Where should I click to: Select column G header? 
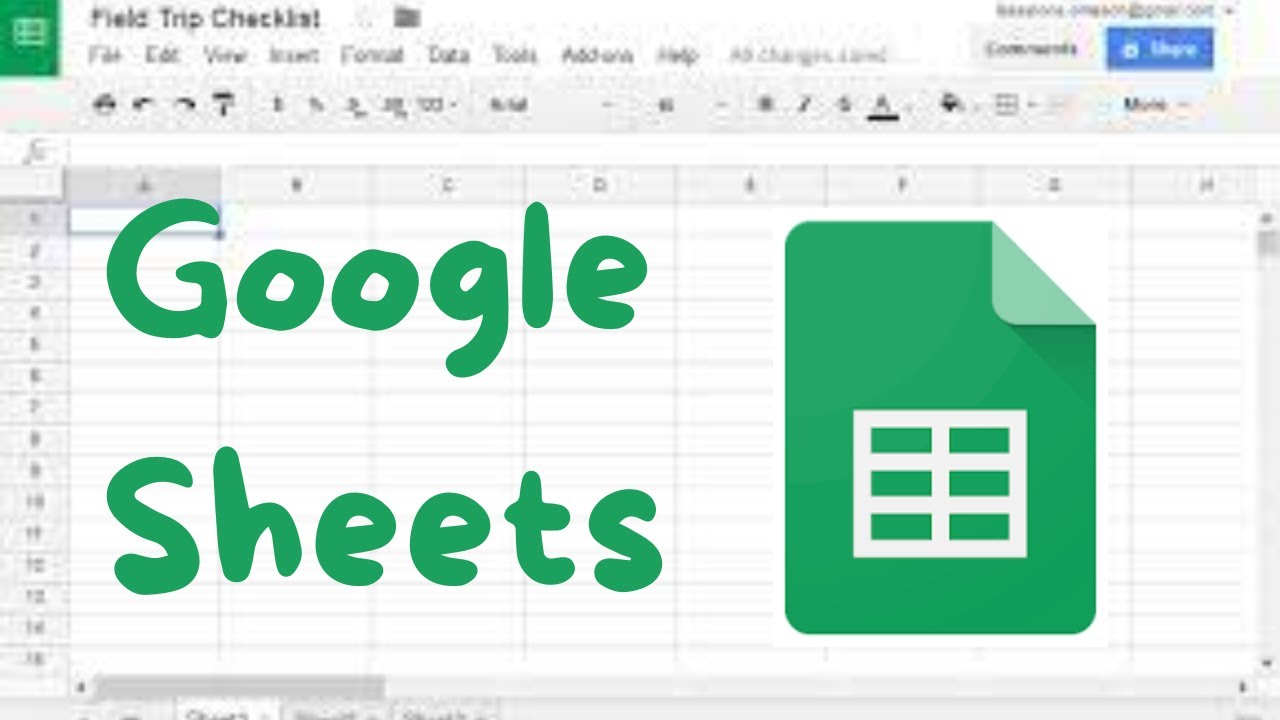tap(1055, 185)
